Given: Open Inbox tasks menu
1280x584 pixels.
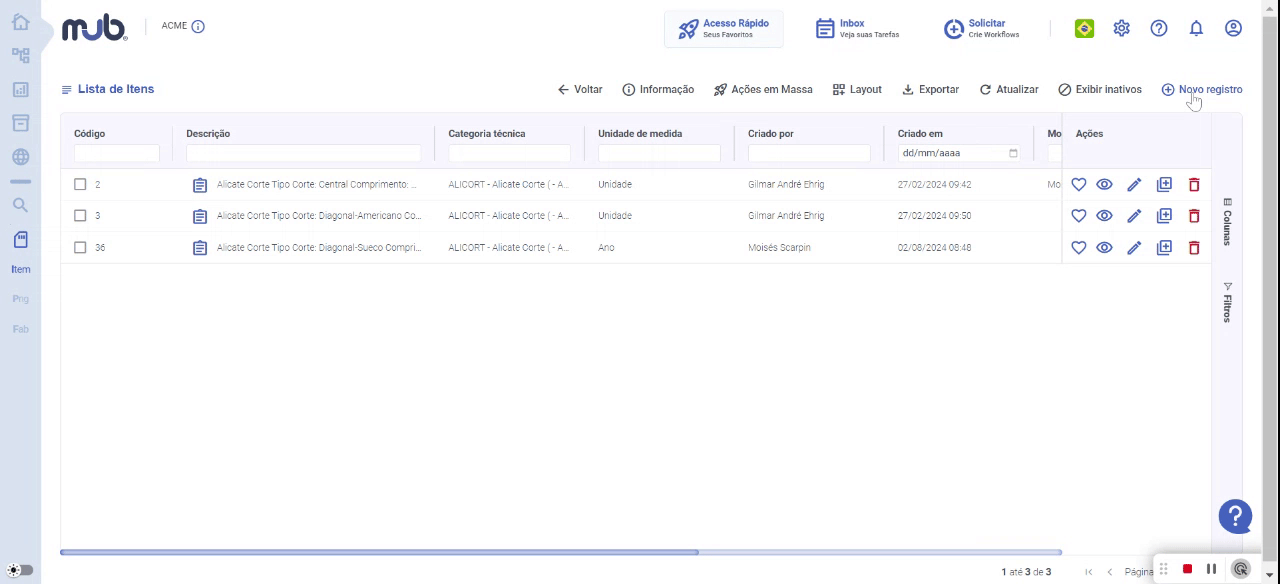Looking at the screenshot, I should (857, 28).
